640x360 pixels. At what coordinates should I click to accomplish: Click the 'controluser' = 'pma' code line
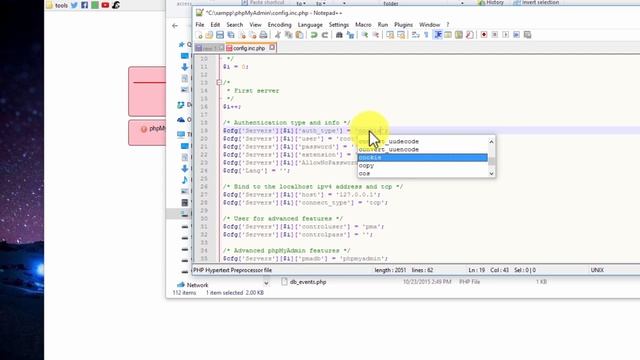[x=304, y=227]
